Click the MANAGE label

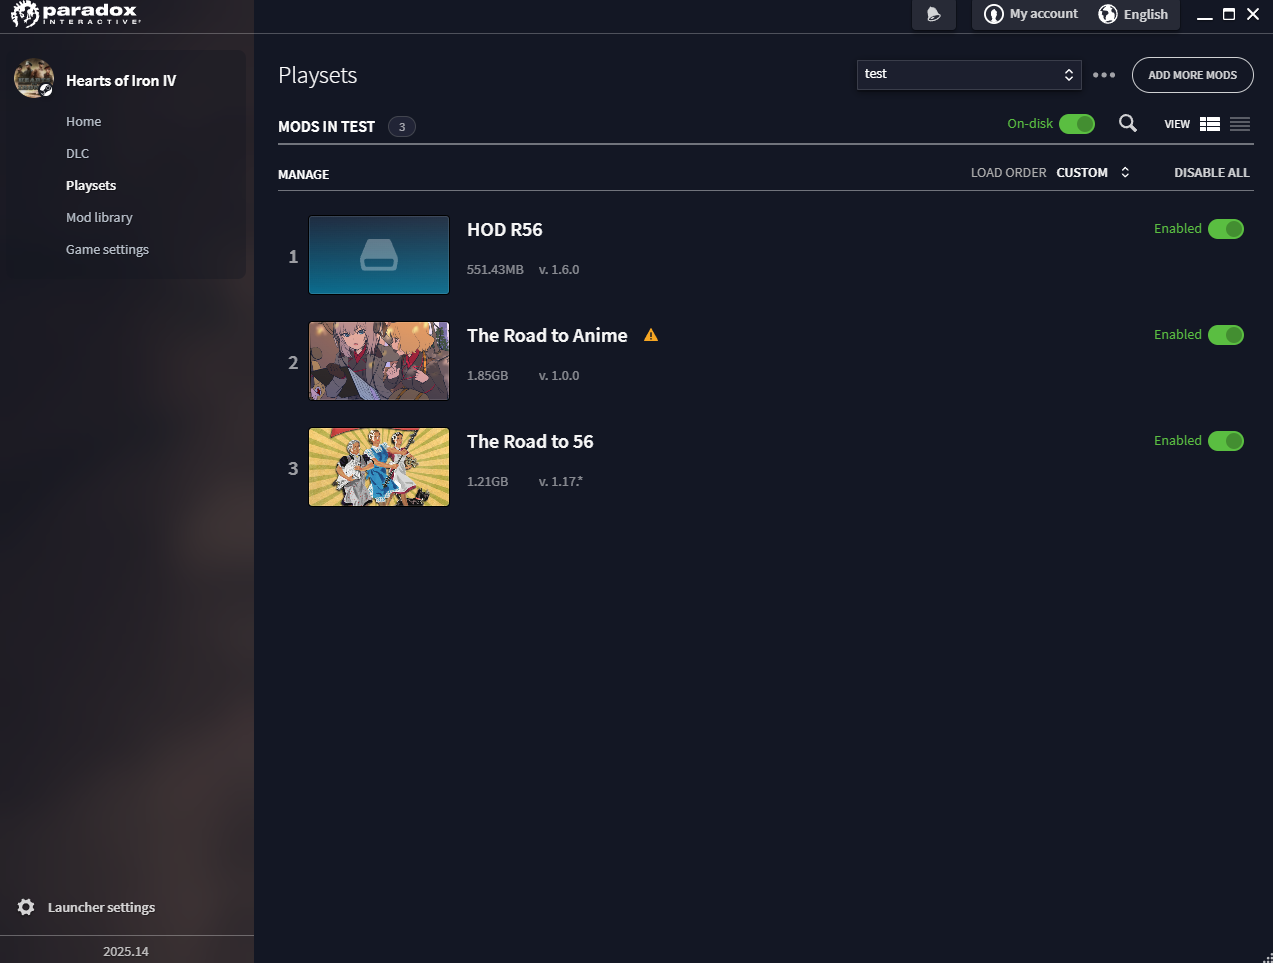pos(303,175)
